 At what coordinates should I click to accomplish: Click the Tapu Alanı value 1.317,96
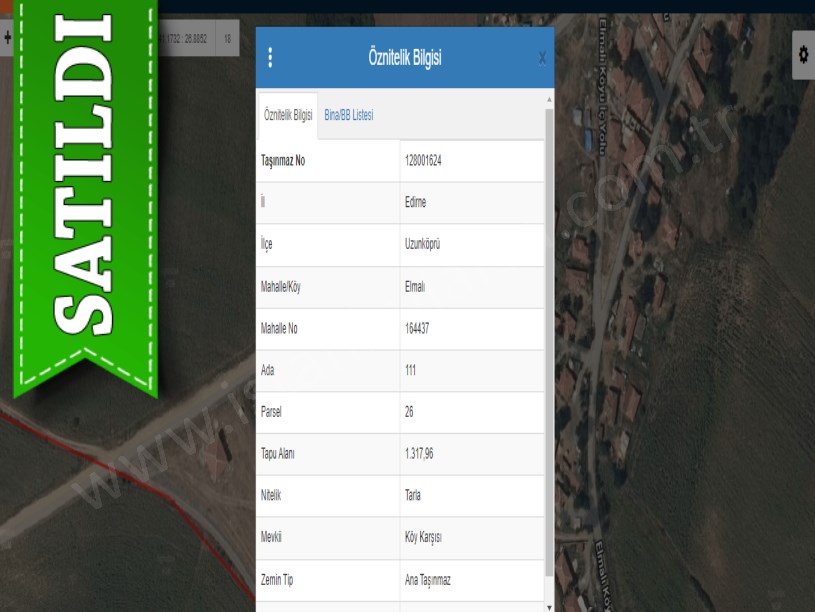(419, 454)
